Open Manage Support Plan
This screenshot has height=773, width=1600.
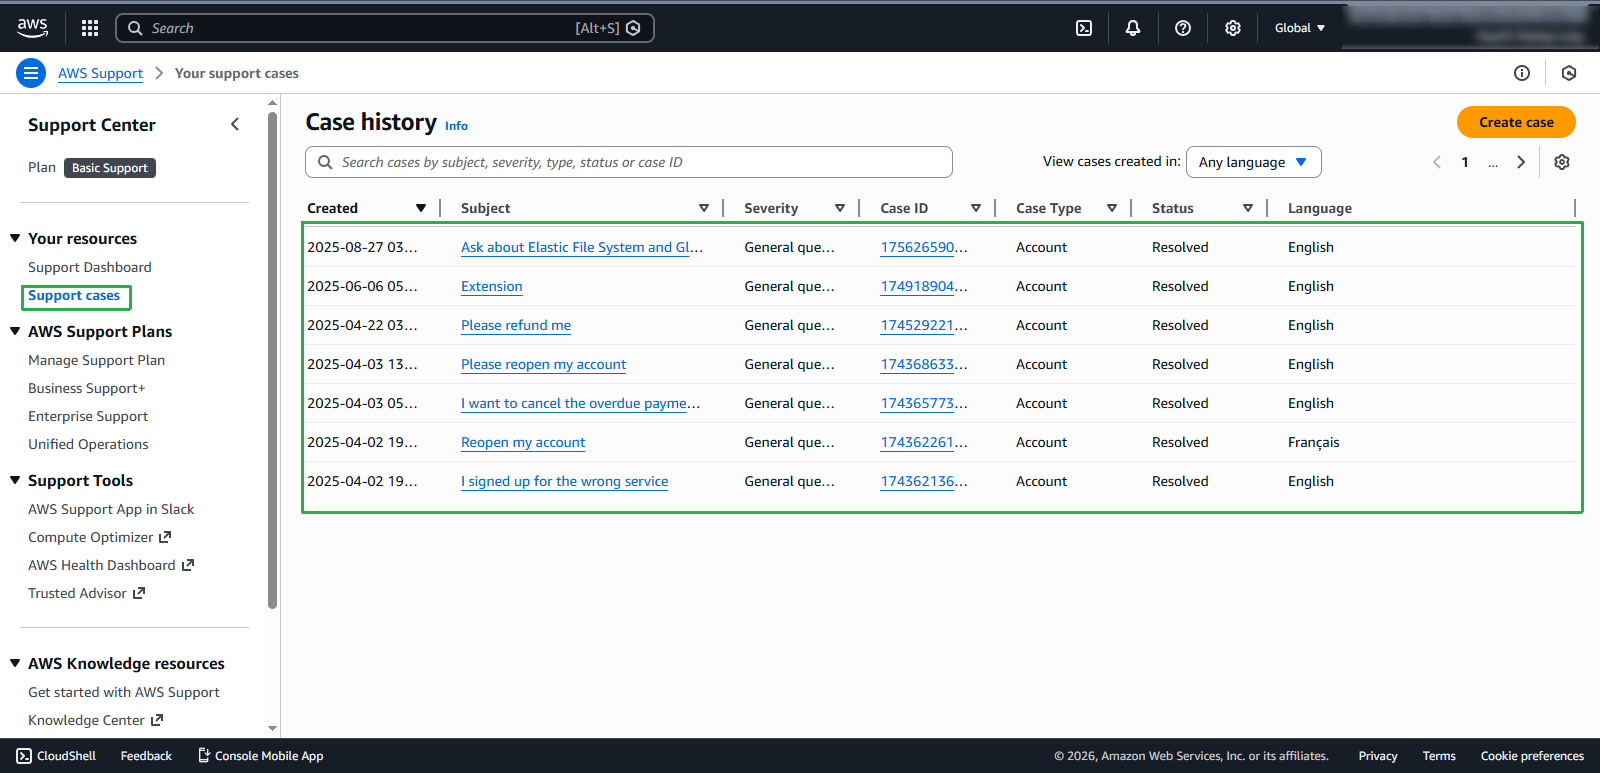(96, 360)
